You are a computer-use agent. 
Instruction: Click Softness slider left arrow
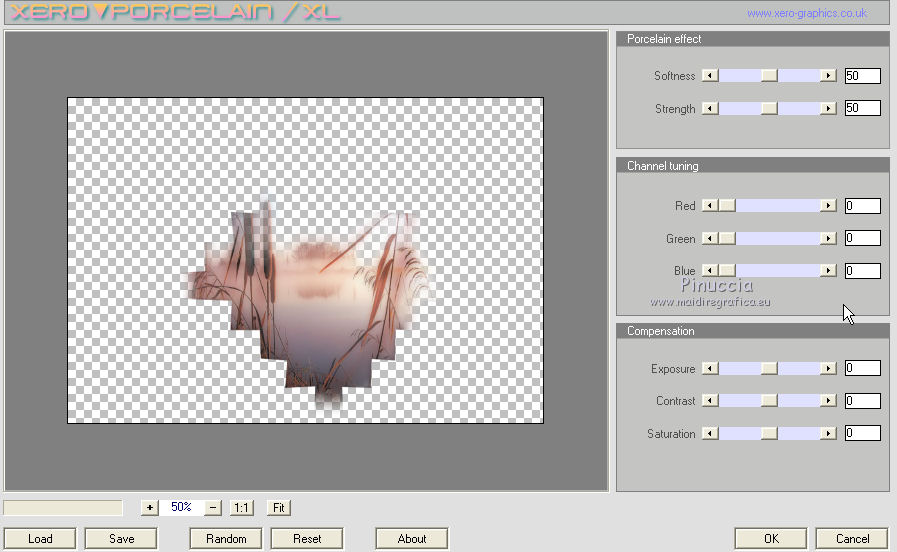coord(710,76)
